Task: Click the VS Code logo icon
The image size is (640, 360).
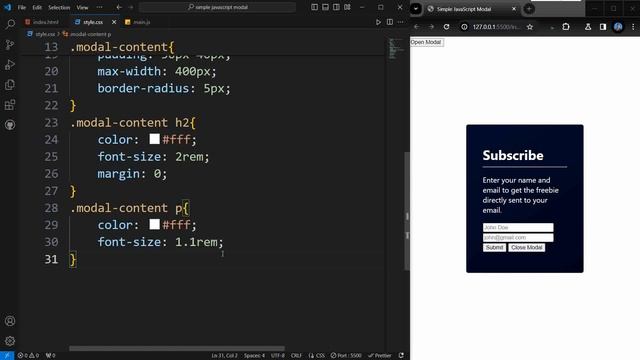Action: 7,7
